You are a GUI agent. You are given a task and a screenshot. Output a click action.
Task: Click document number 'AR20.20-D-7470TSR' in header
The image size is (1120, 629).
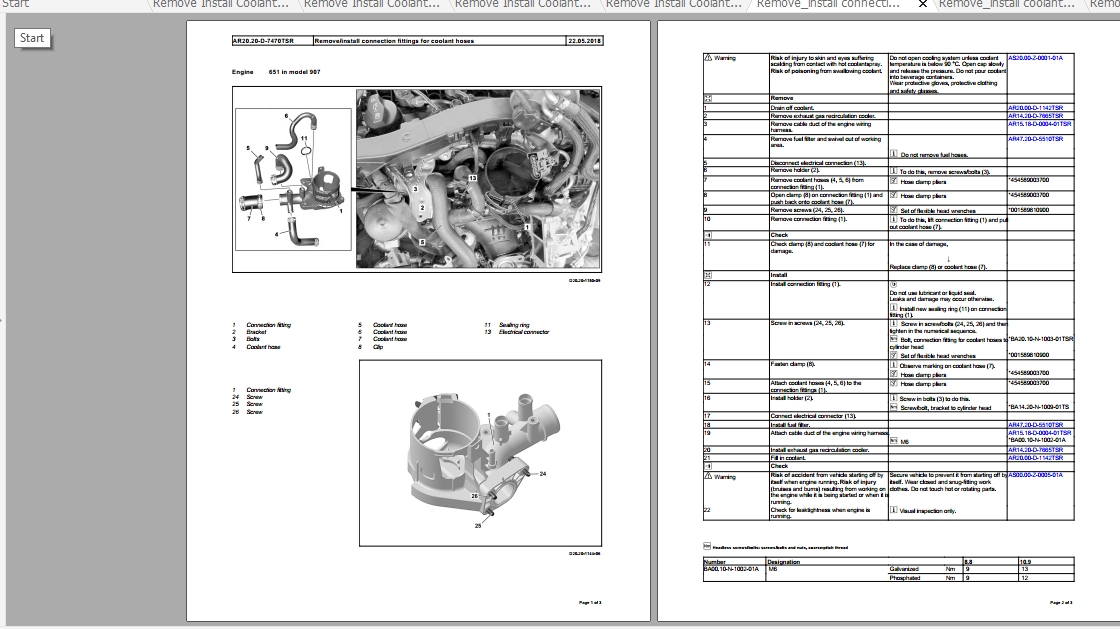(263, 41)
